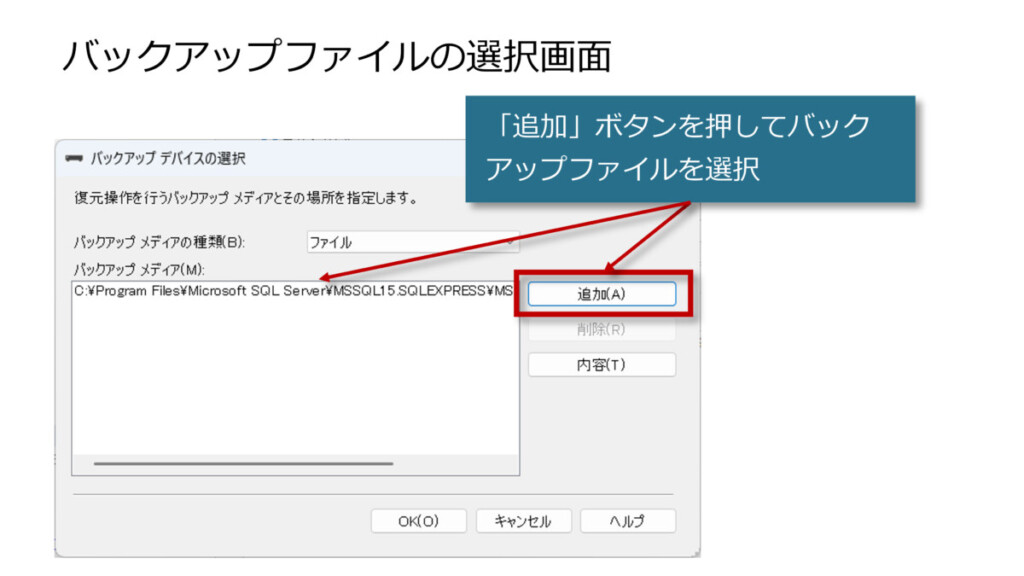Dismiss the dialog with キャンセル button
The image size is (1024, 576).
point(523,521)
